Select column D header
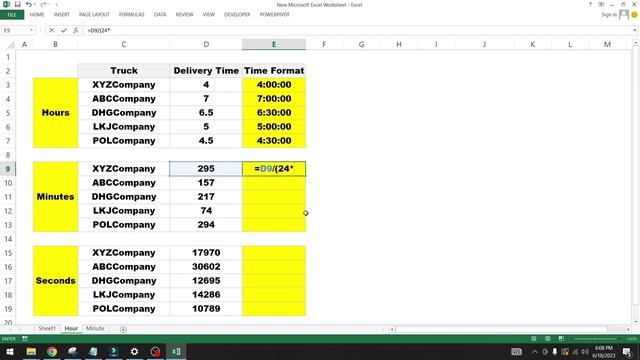 pyautogui.click(x=206, y=44)
